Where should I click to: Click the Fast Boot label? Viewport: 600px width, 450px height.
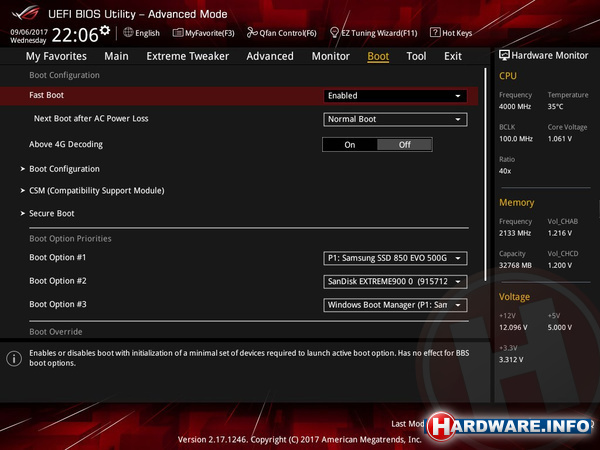tap(46, 95)
